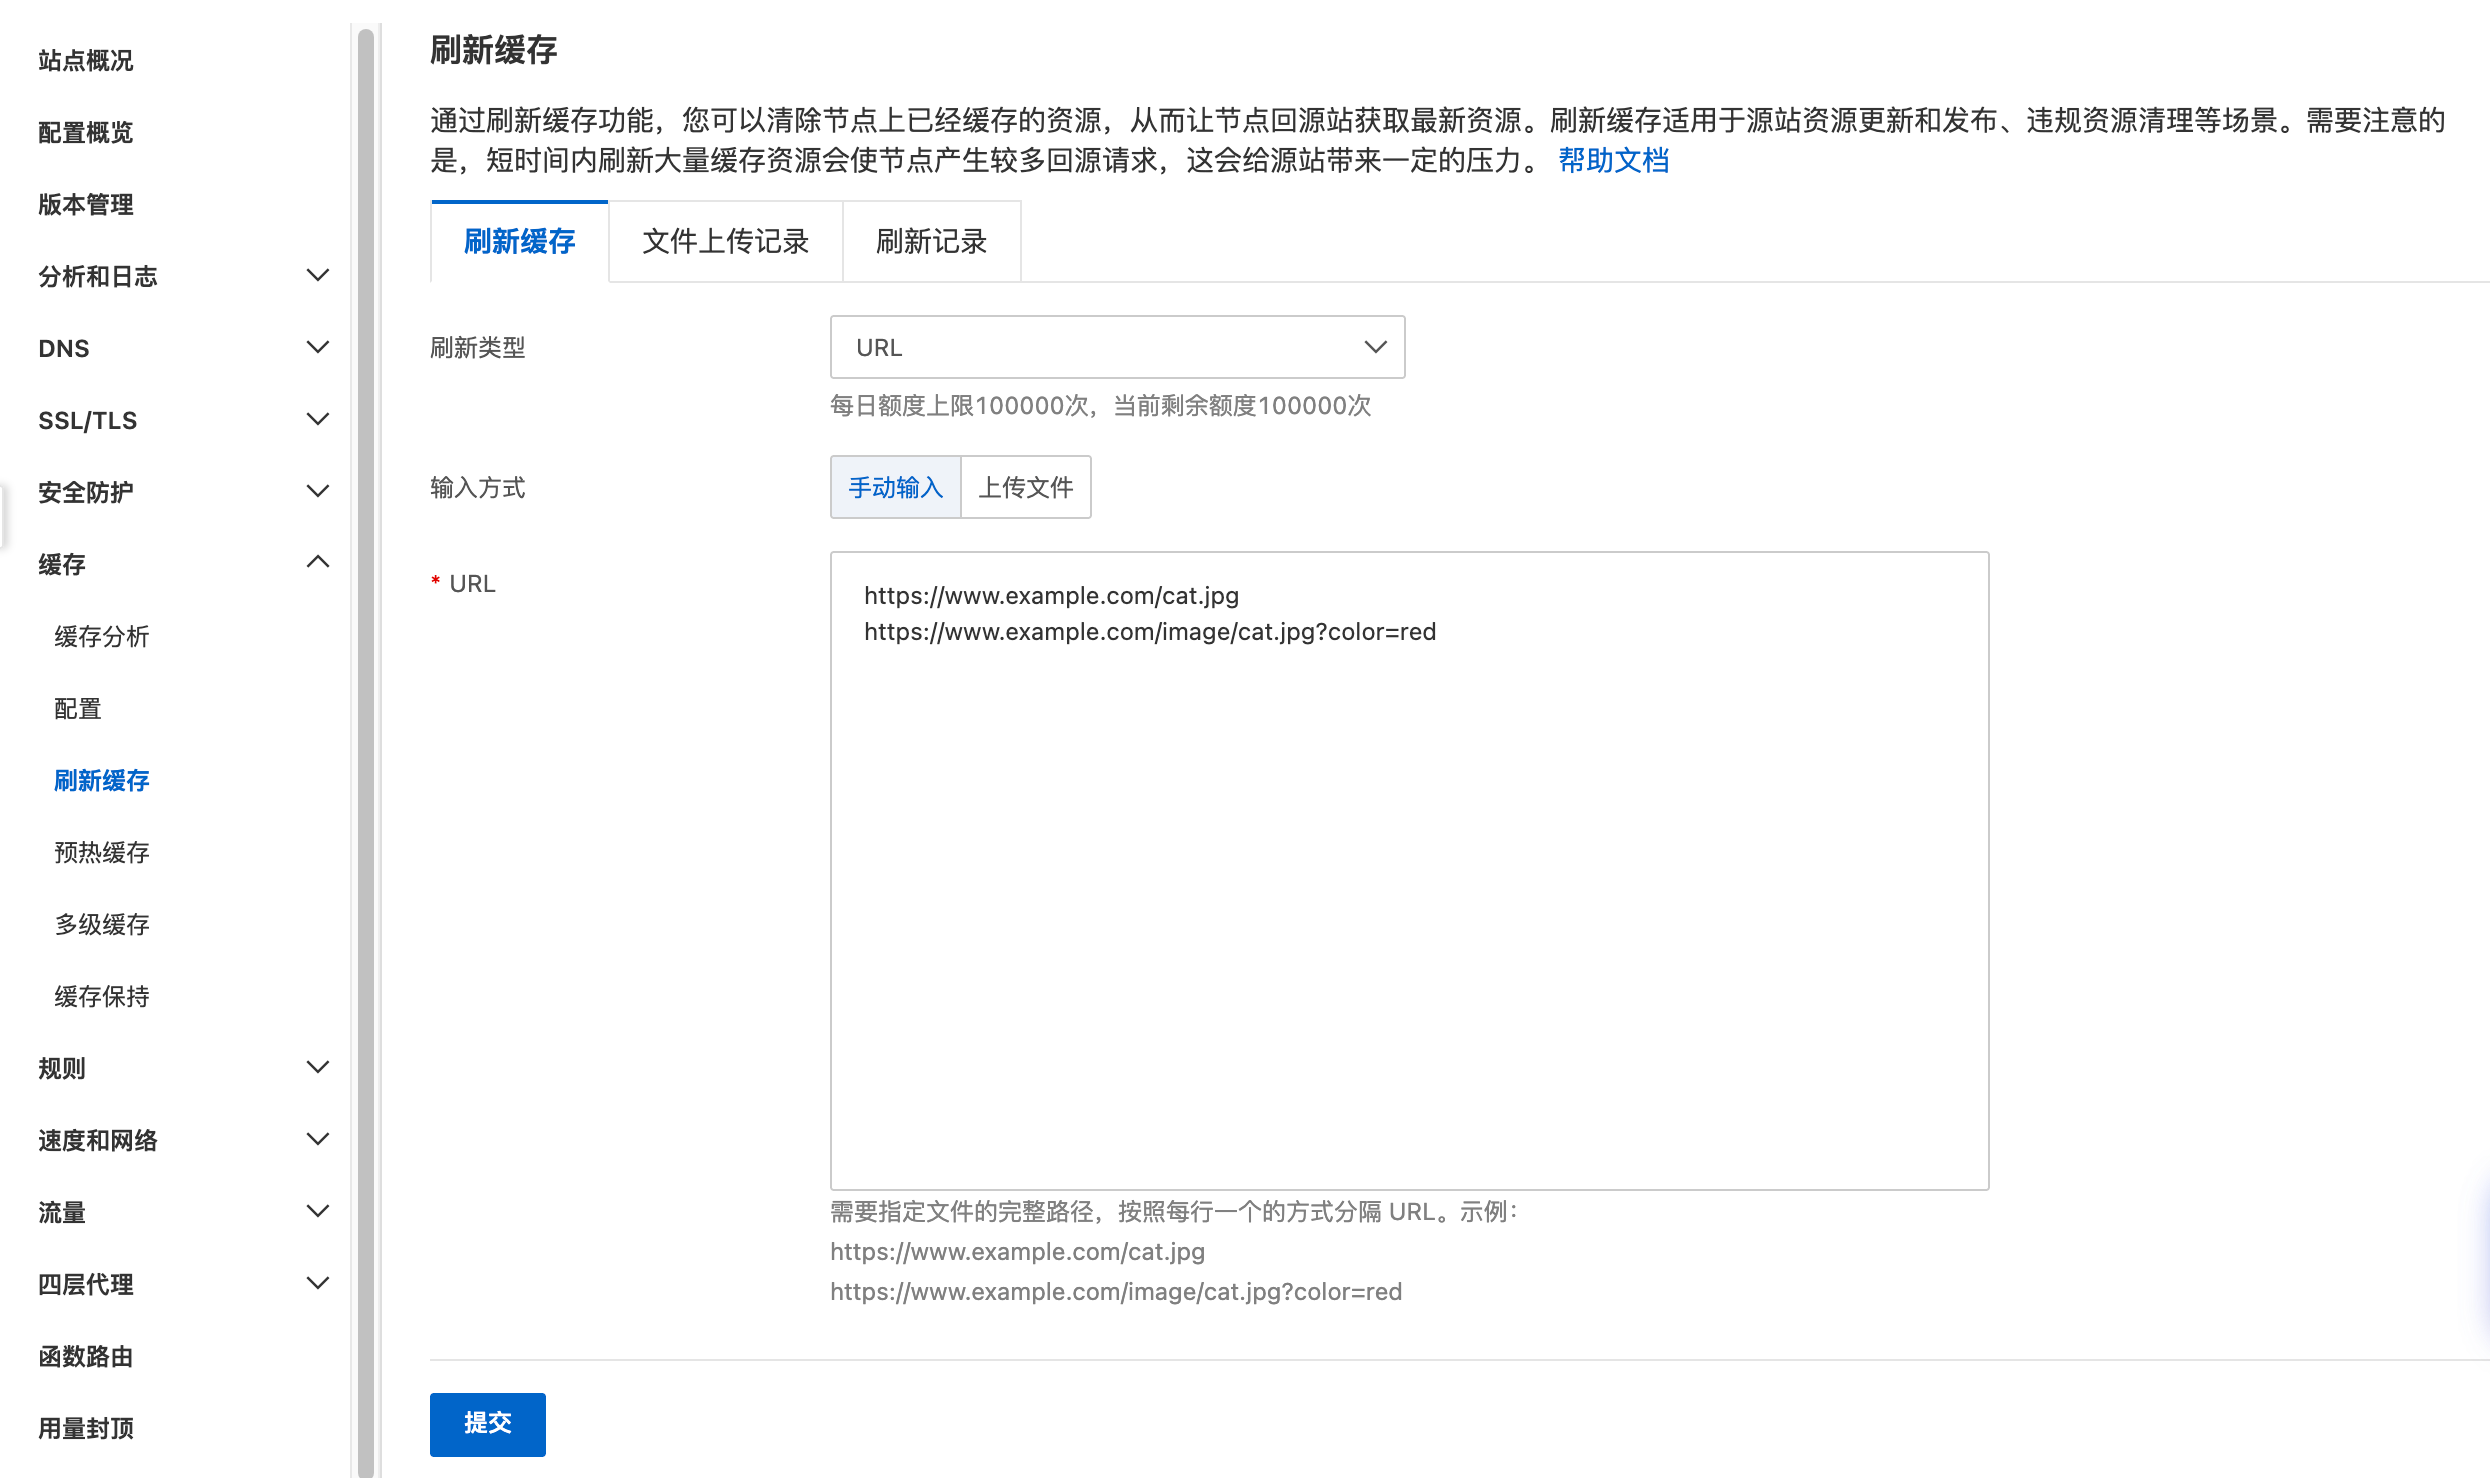The width and height of the screenshot is (2490, 1478).
Task: Switch to the 文件上传记录 tab
Action: click(726, 241)
